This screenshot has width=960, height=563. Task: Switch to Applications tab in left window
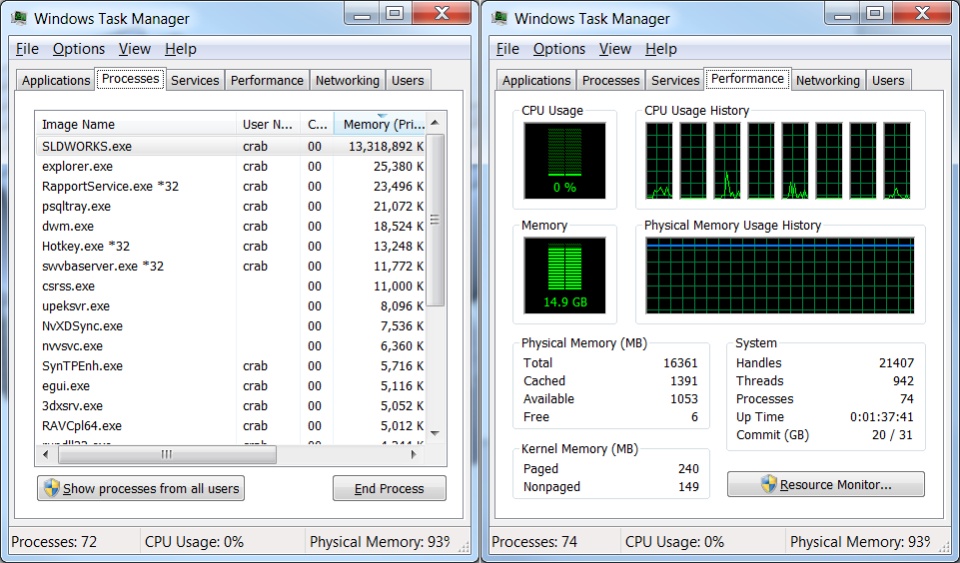click(56, 80)
